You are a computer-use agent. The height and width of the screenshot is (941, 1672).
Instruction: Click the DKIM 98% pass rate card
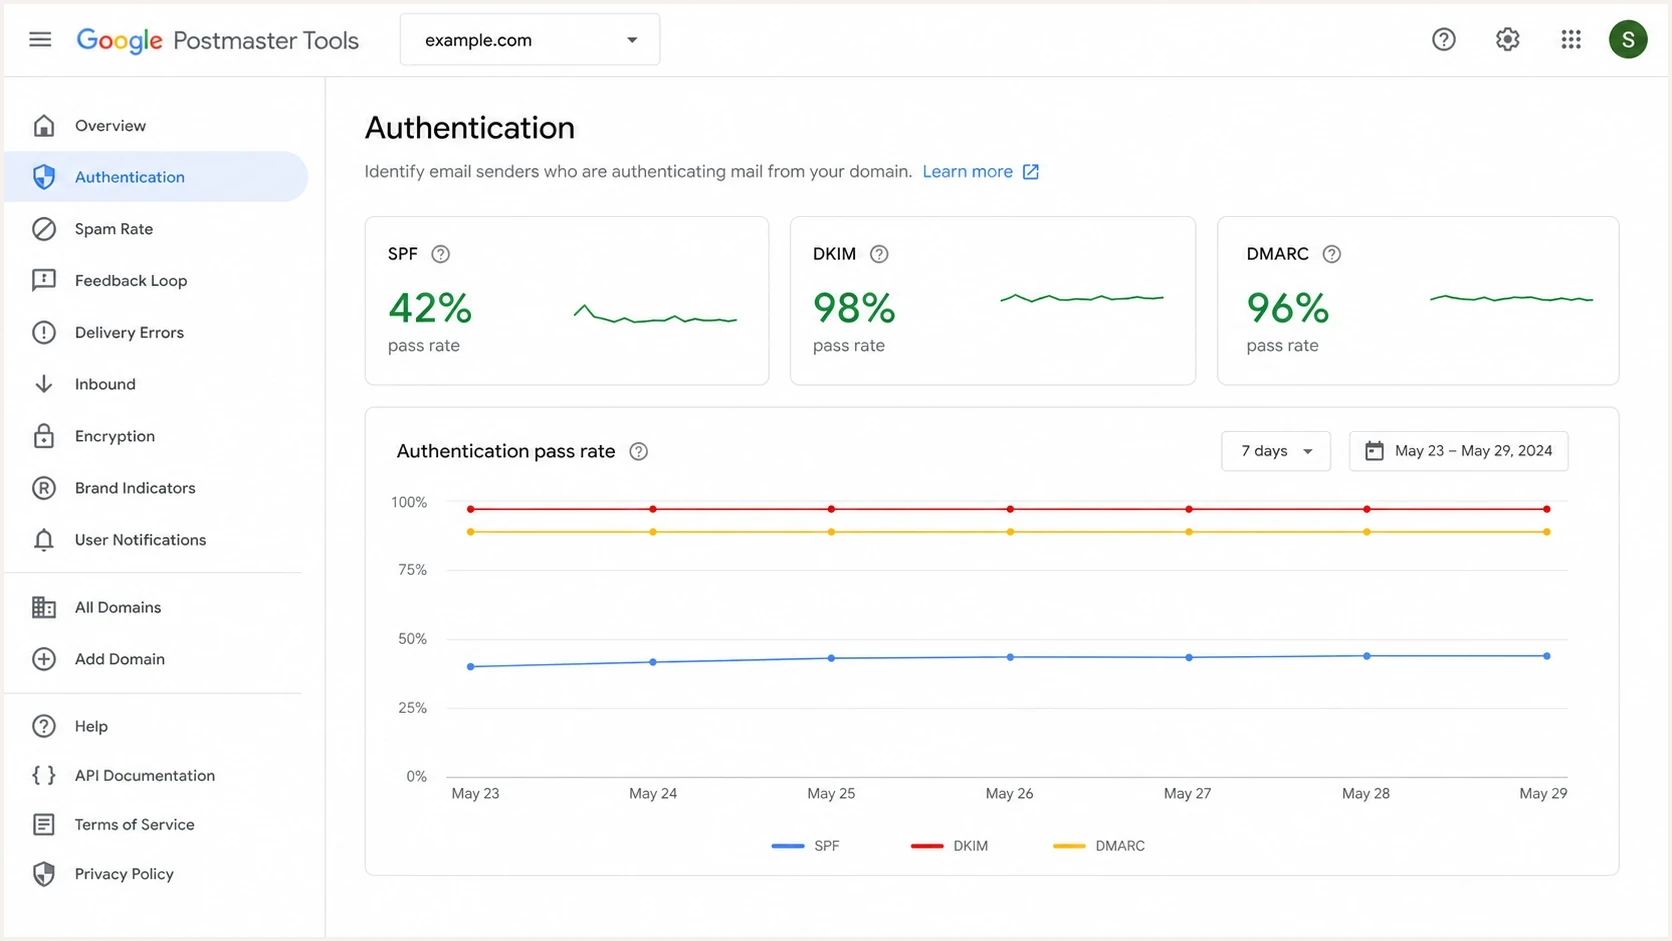(993, 301)
